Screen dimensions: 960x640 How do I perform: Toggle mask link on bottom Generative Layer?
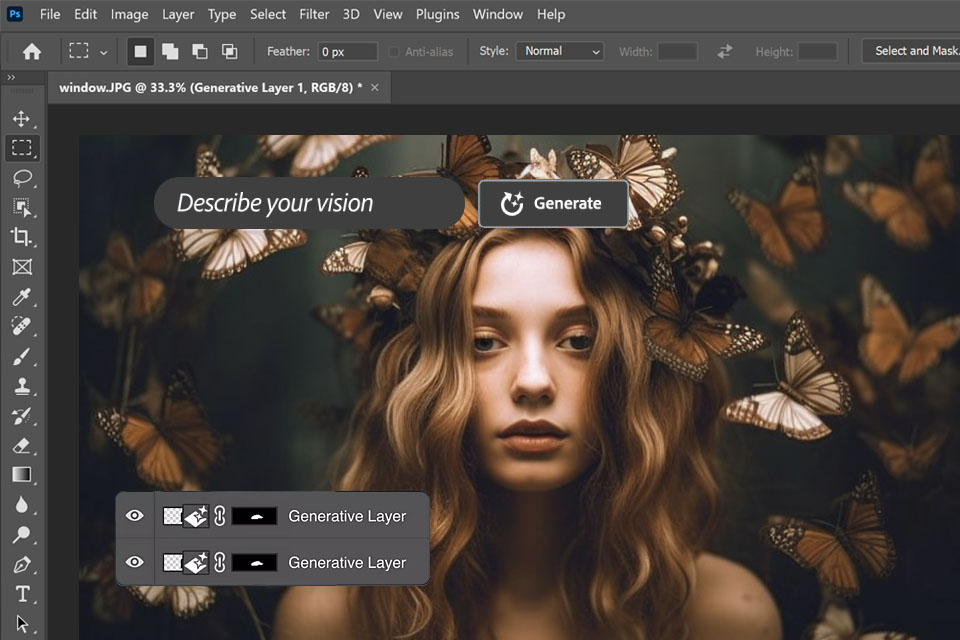pyautogui.click(x=220, y=562)
